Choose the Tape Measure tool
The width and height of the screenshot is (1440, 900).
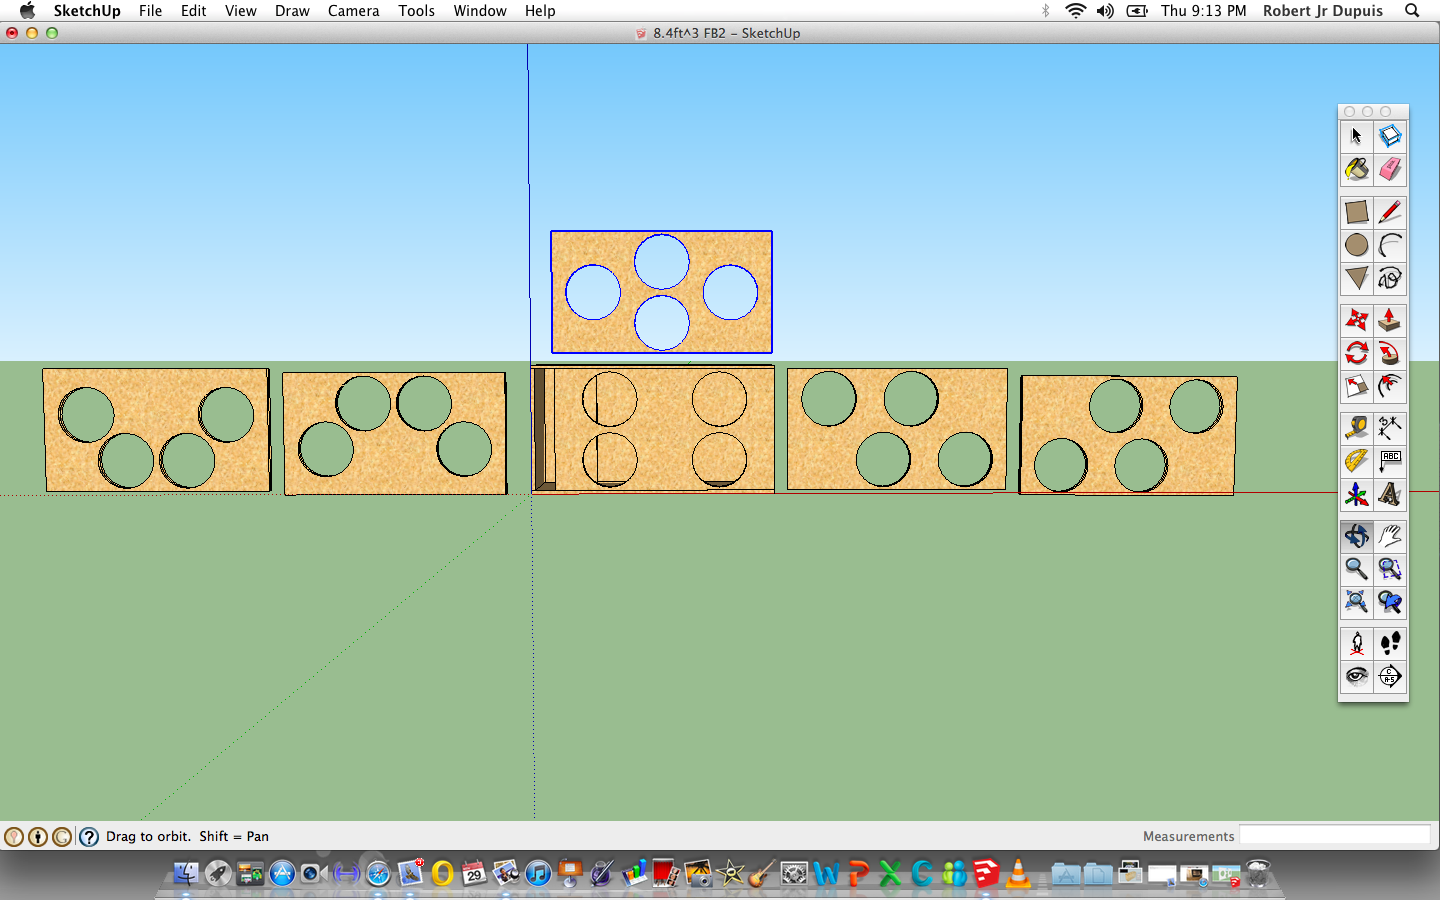coord(1356,428)
